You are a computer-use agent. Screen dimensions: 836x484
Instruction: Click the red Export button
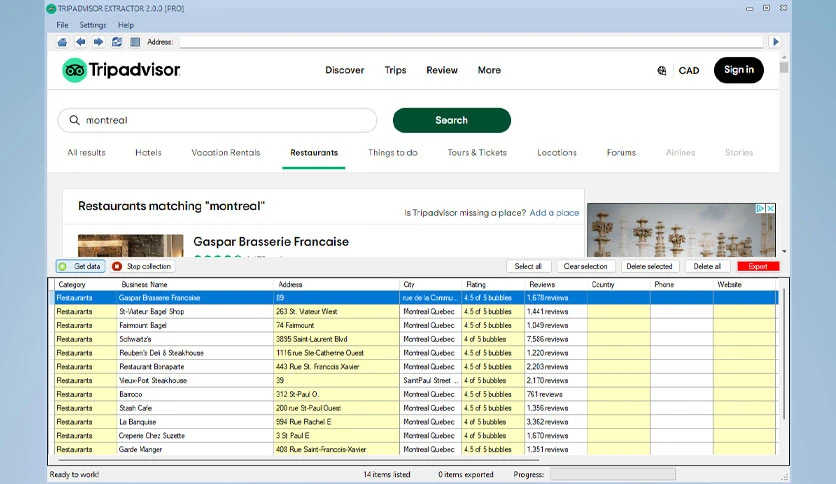tap(758, 266)
